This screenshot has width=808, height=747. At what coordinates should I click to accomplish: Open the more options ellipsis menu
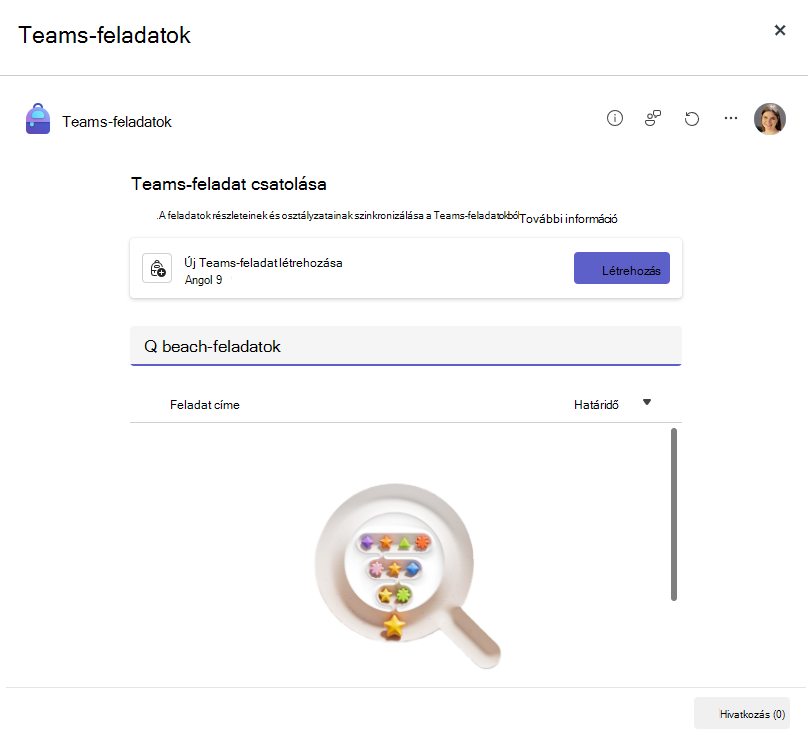coord(731,118)
